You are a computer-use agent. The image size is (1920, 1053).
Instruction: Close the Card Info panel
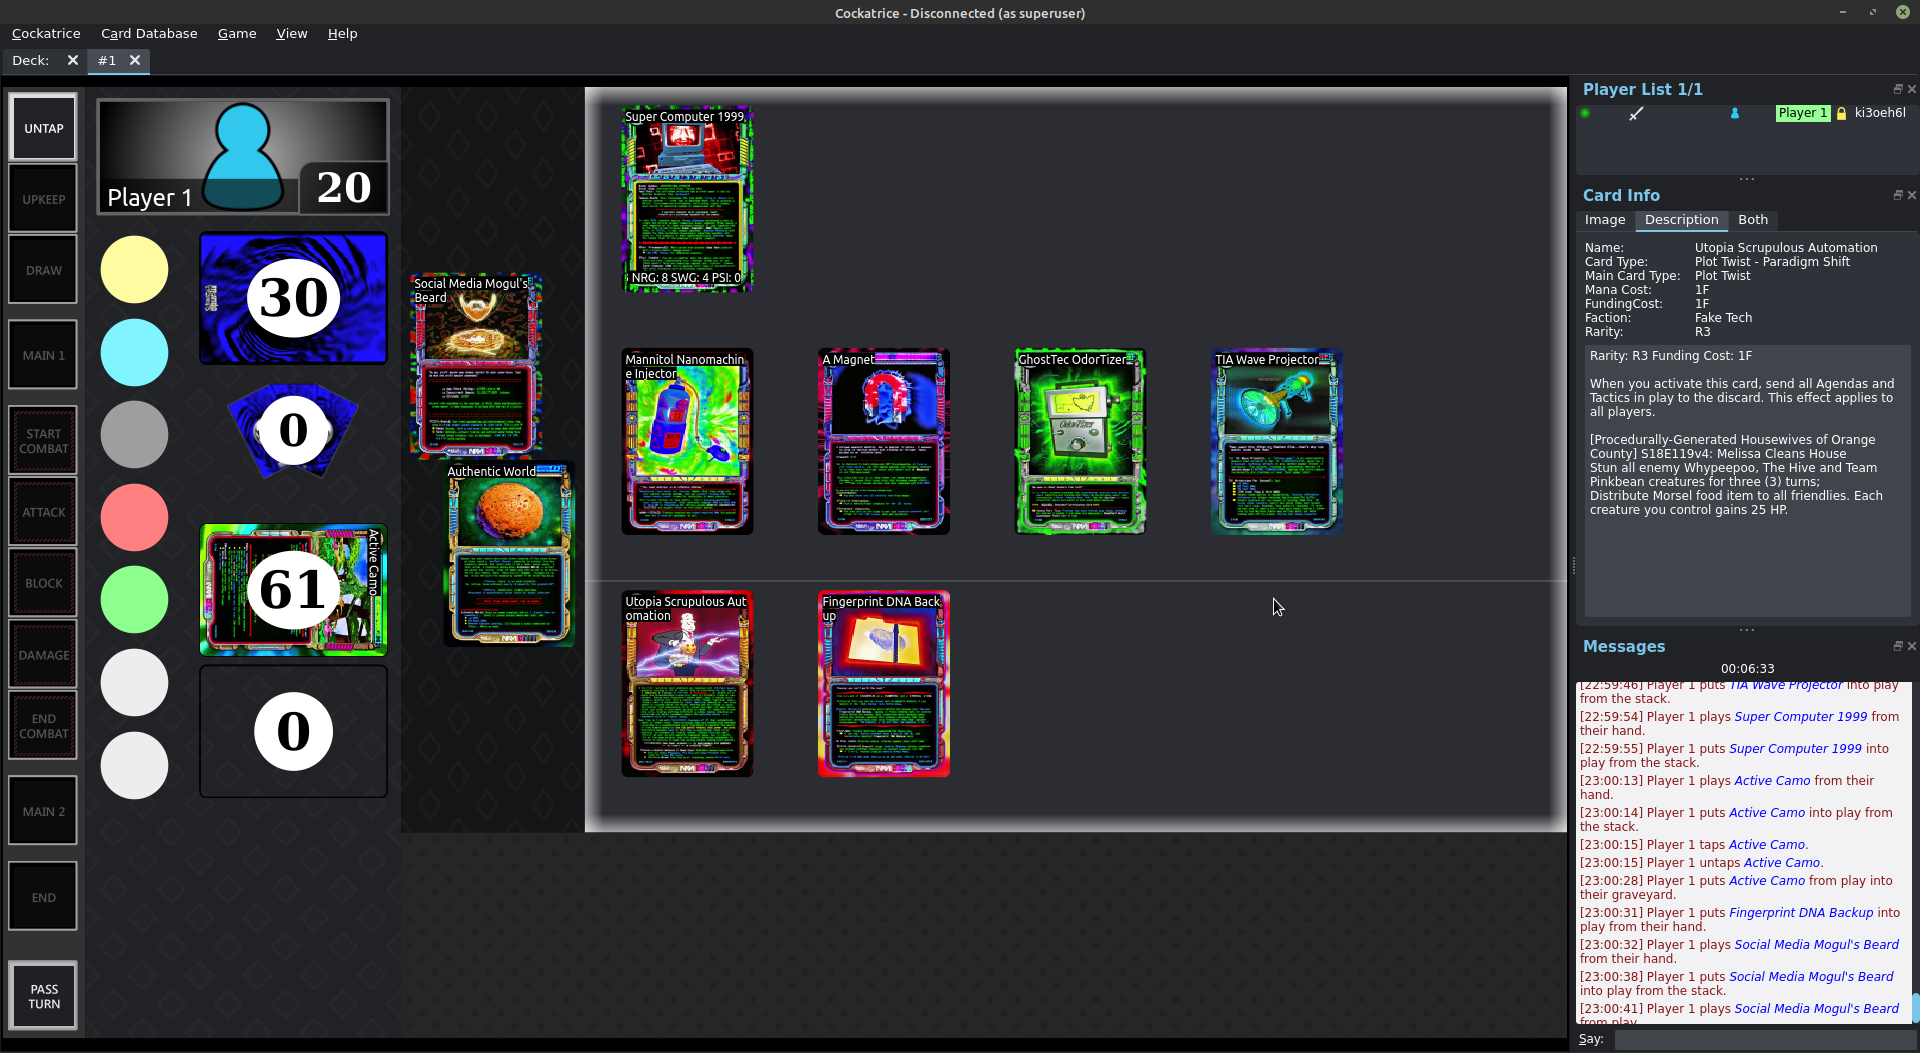coord(1911,195)
